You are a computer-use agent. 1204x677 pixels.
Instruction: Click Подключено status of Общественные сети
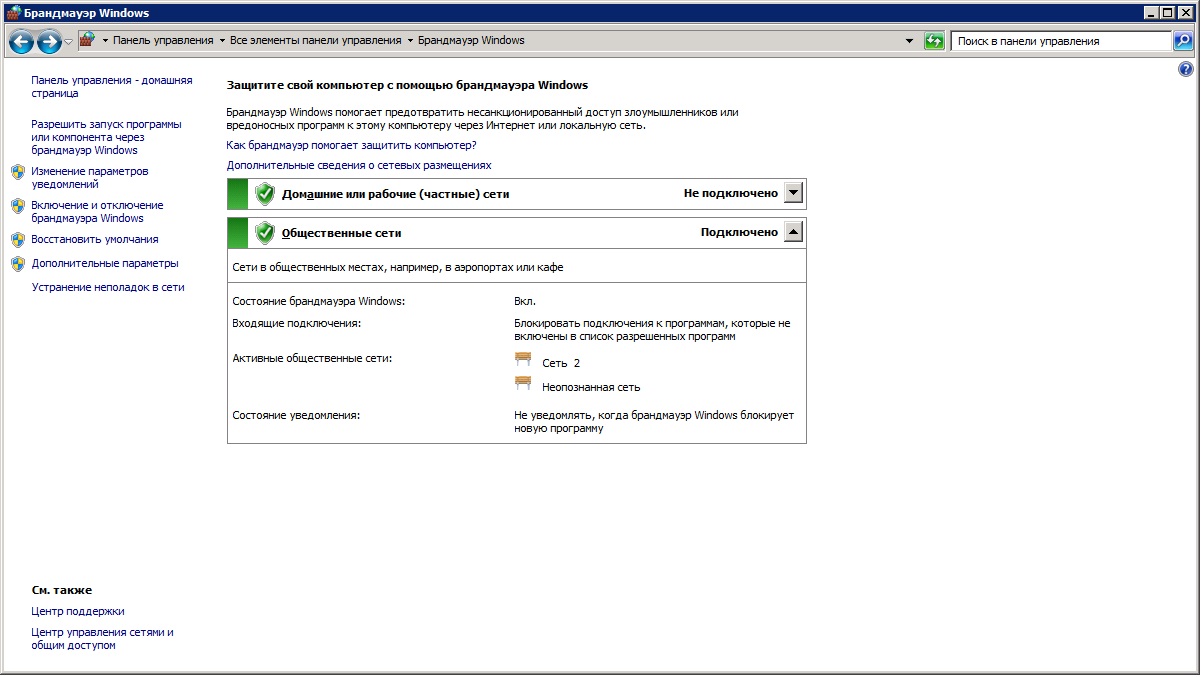point(739,232)
